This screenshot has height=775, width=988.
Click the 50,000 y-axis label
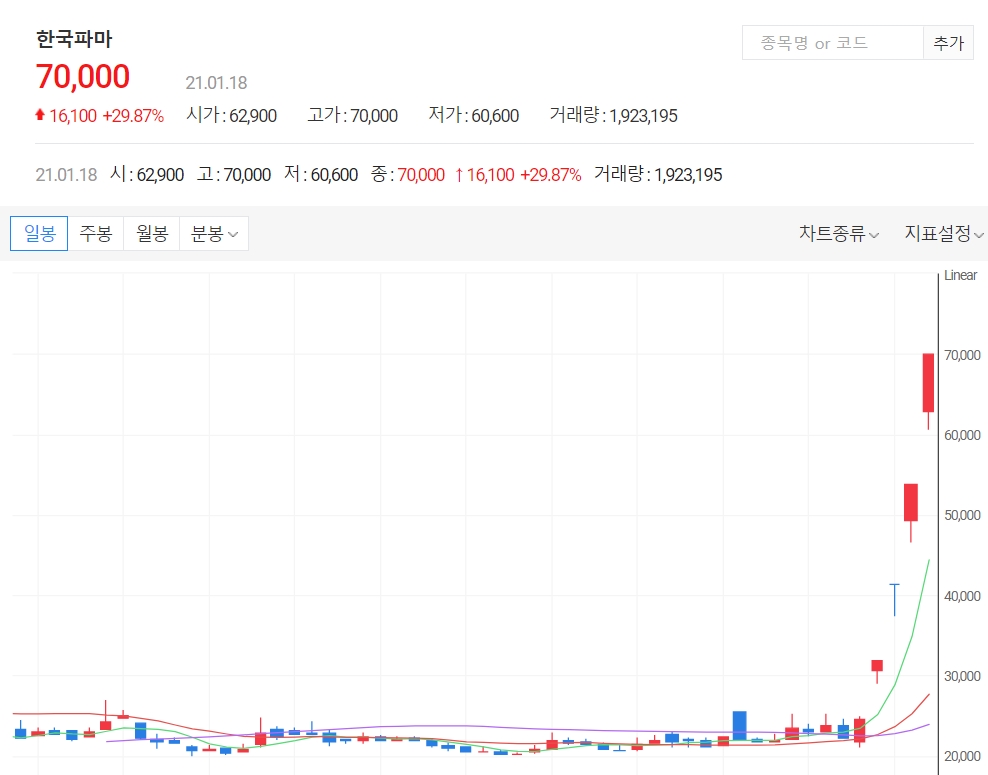(962, 515)
